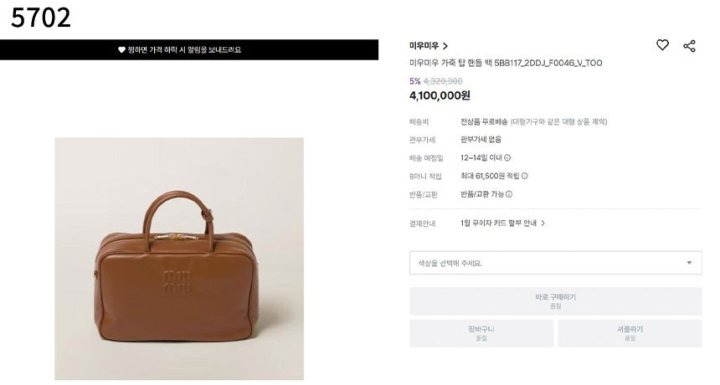The height and width of the screenshot is (385, 720).
Task: Open info icon next to 12~14일 이내
Action: pos(507,158)
